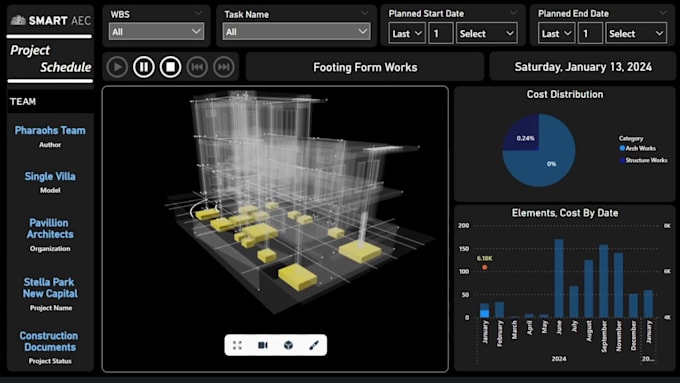680x383 pixels.
Task: Click the Planned Start Date number field
Action: [441, 33]
